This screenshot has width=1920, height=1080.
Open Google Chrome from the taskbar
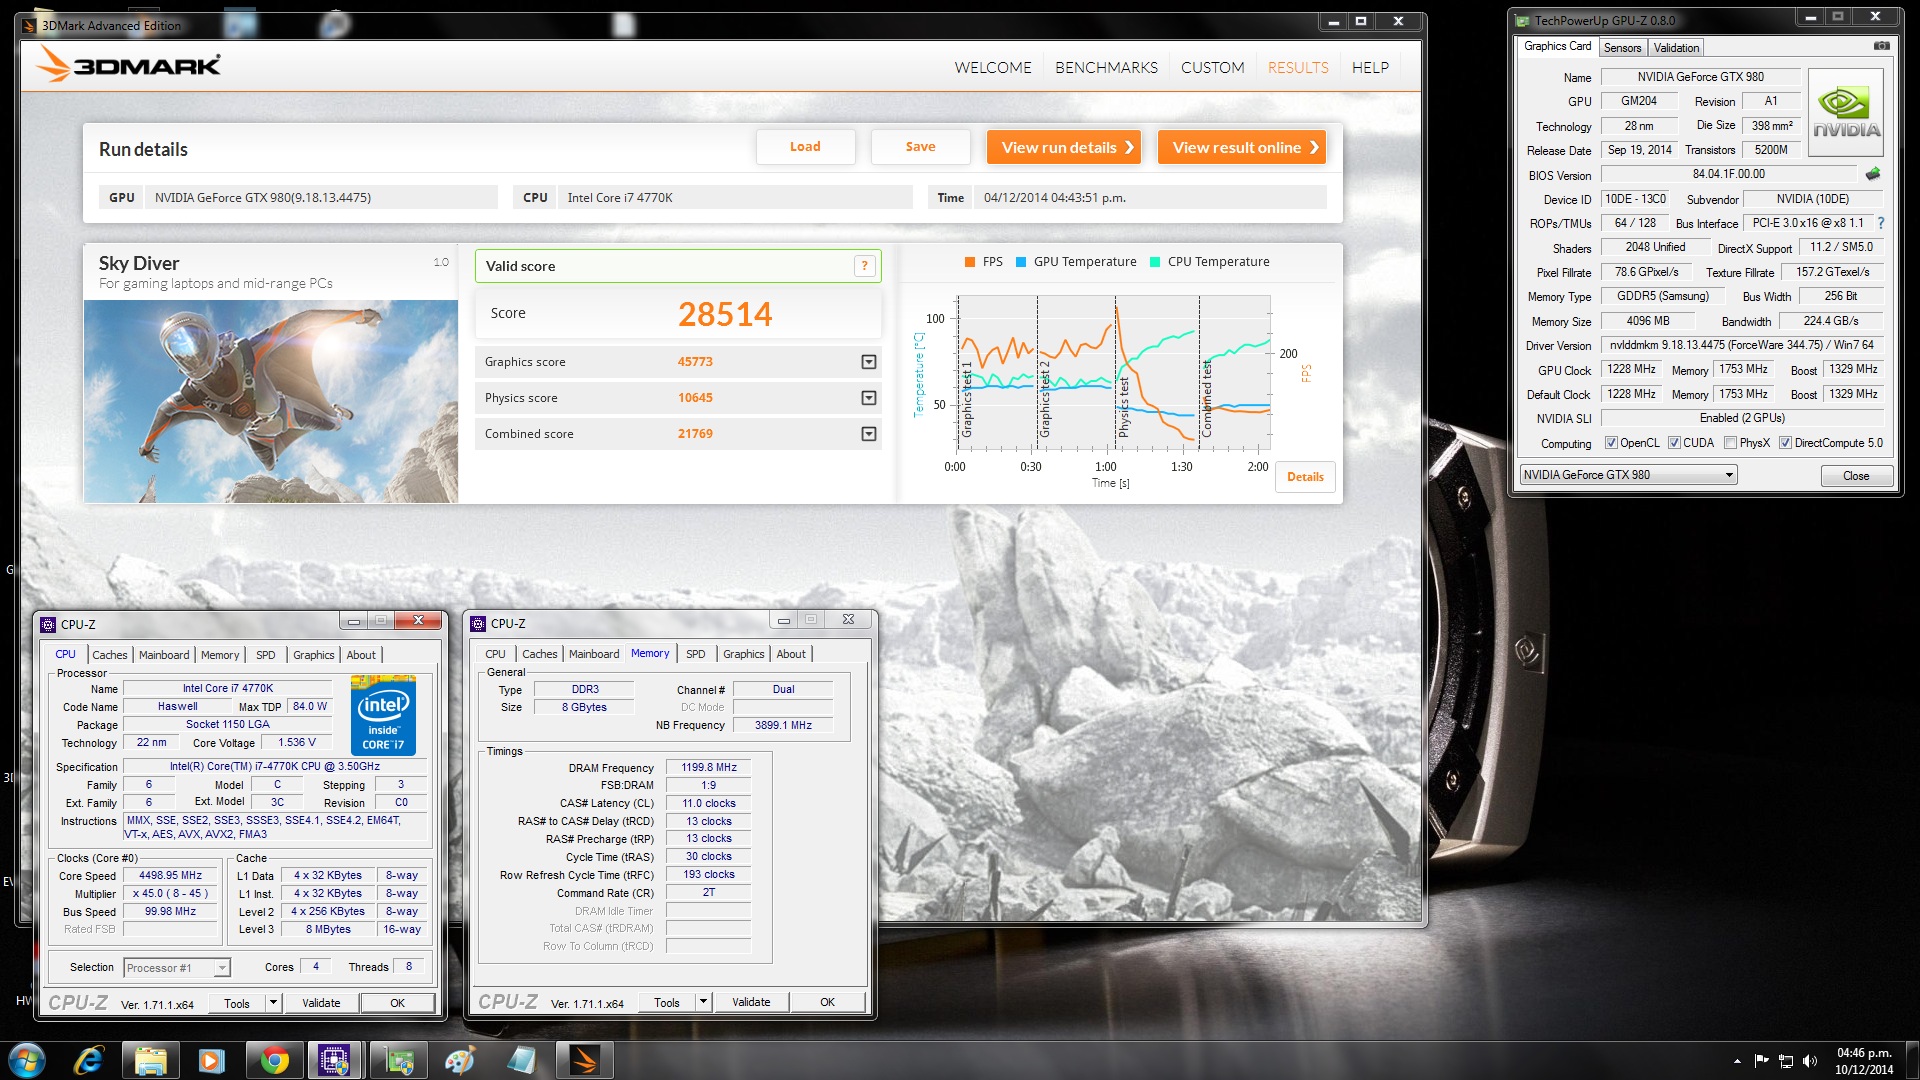point(273,1060)
